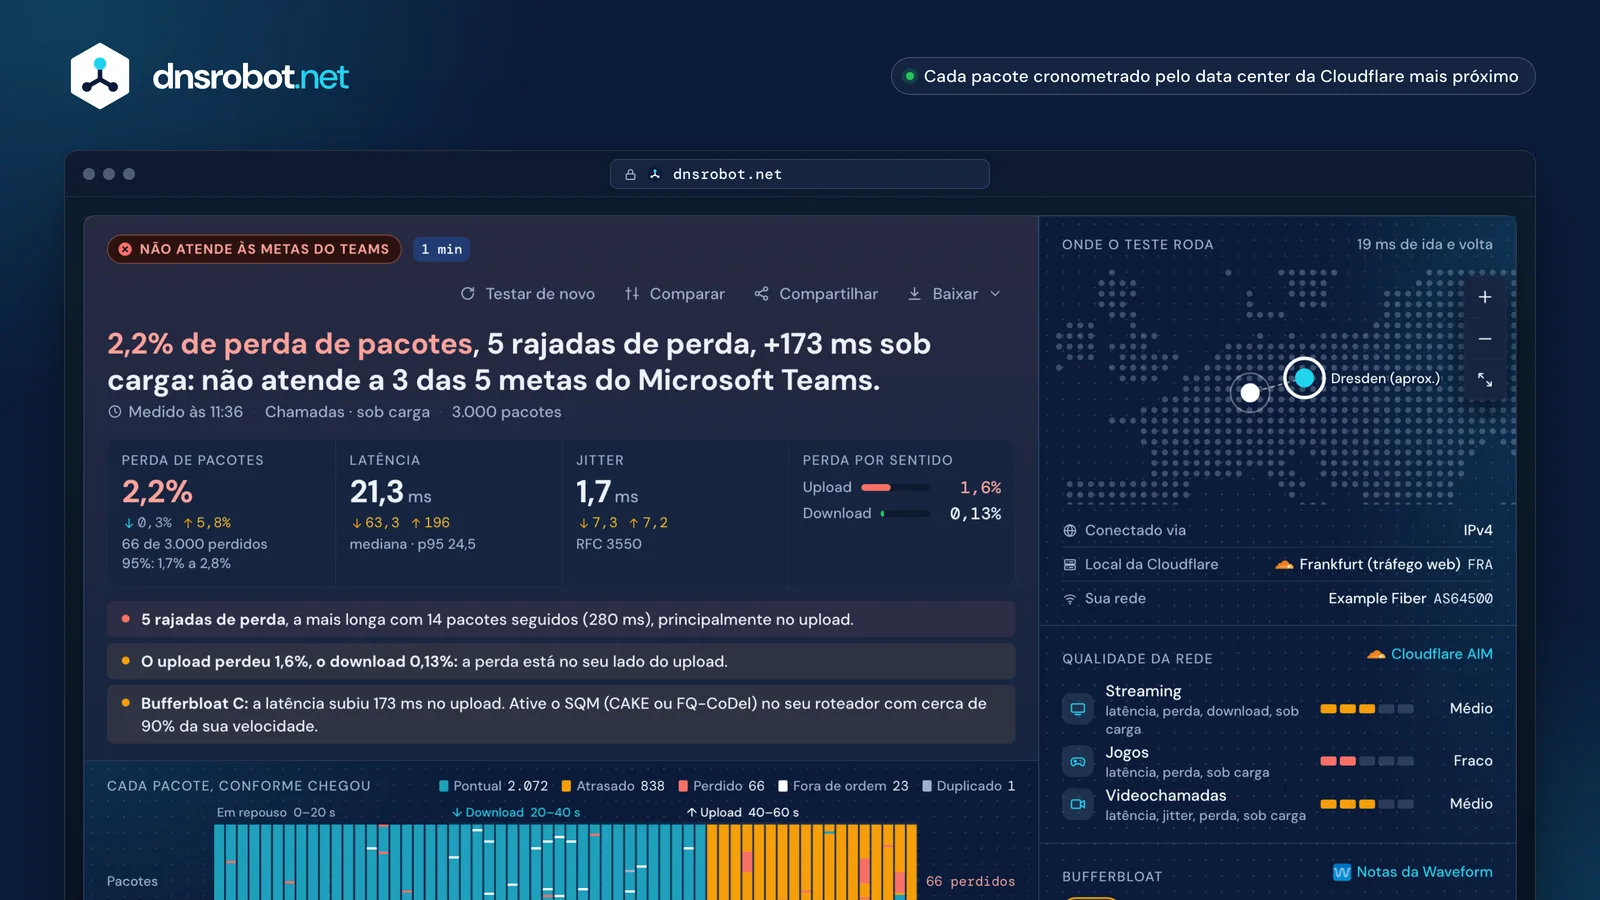The width and height of the screenshot is (1600, 900).
Task: Click the Testar de novo button
Action: pyautogui.click(x=528, y=294)
